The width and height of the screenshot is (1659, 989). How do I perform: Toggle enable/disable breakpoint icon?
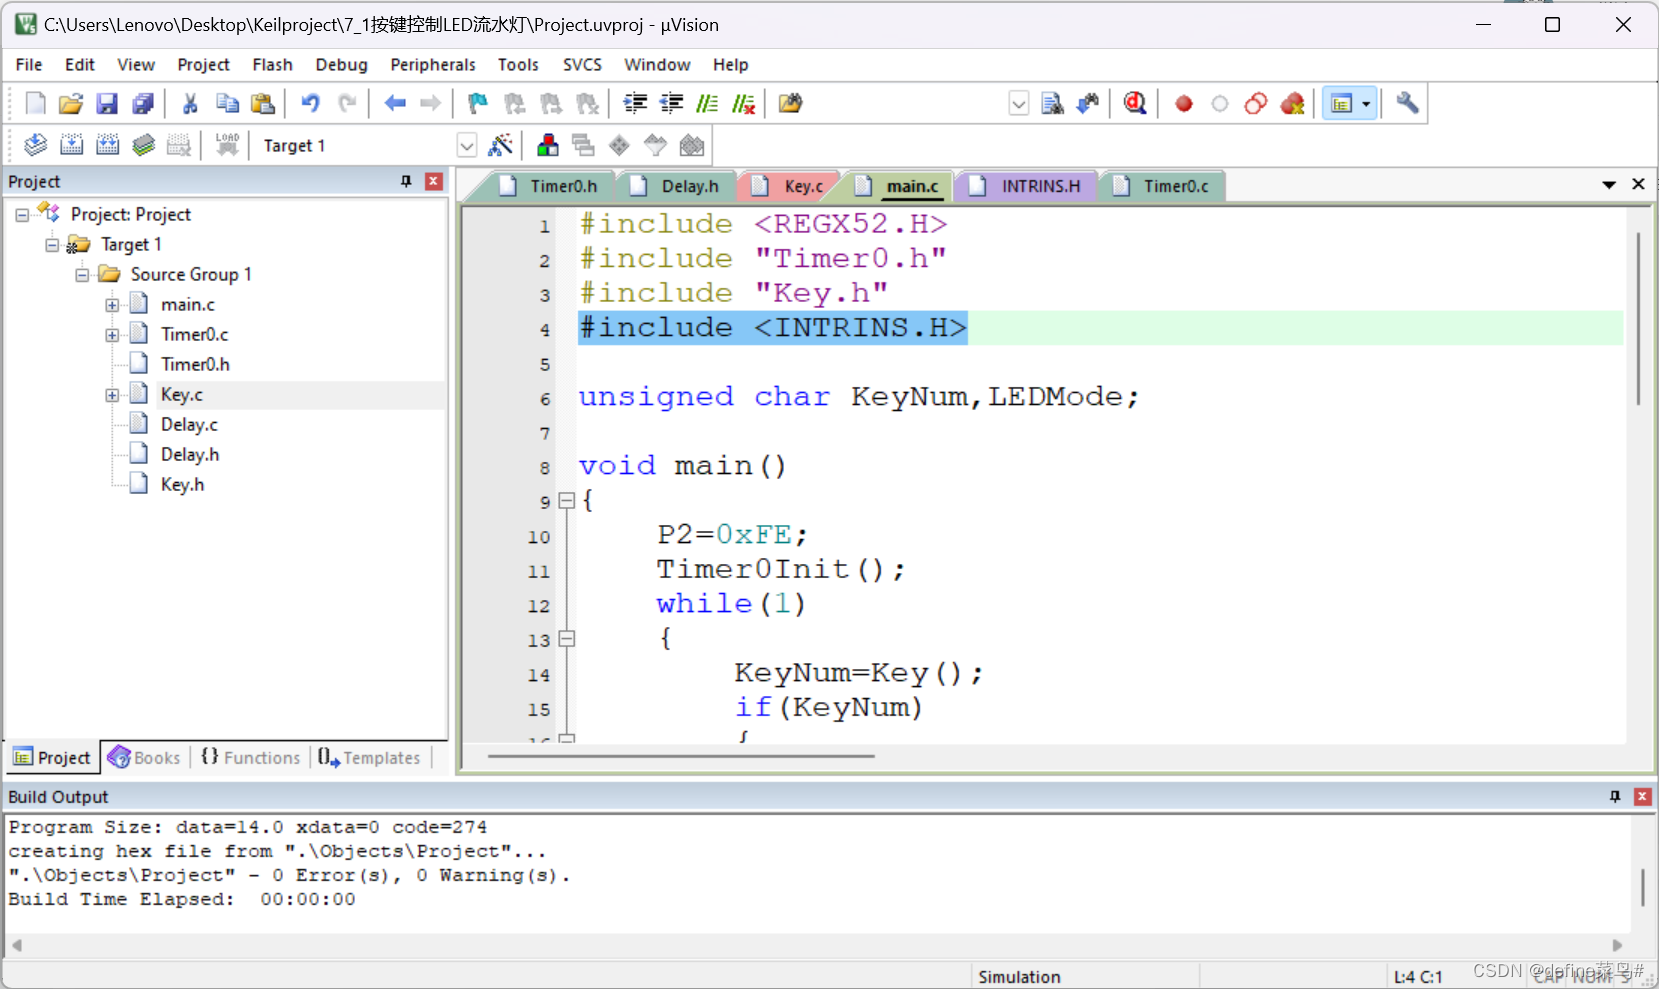click(x=1220, y=103)
